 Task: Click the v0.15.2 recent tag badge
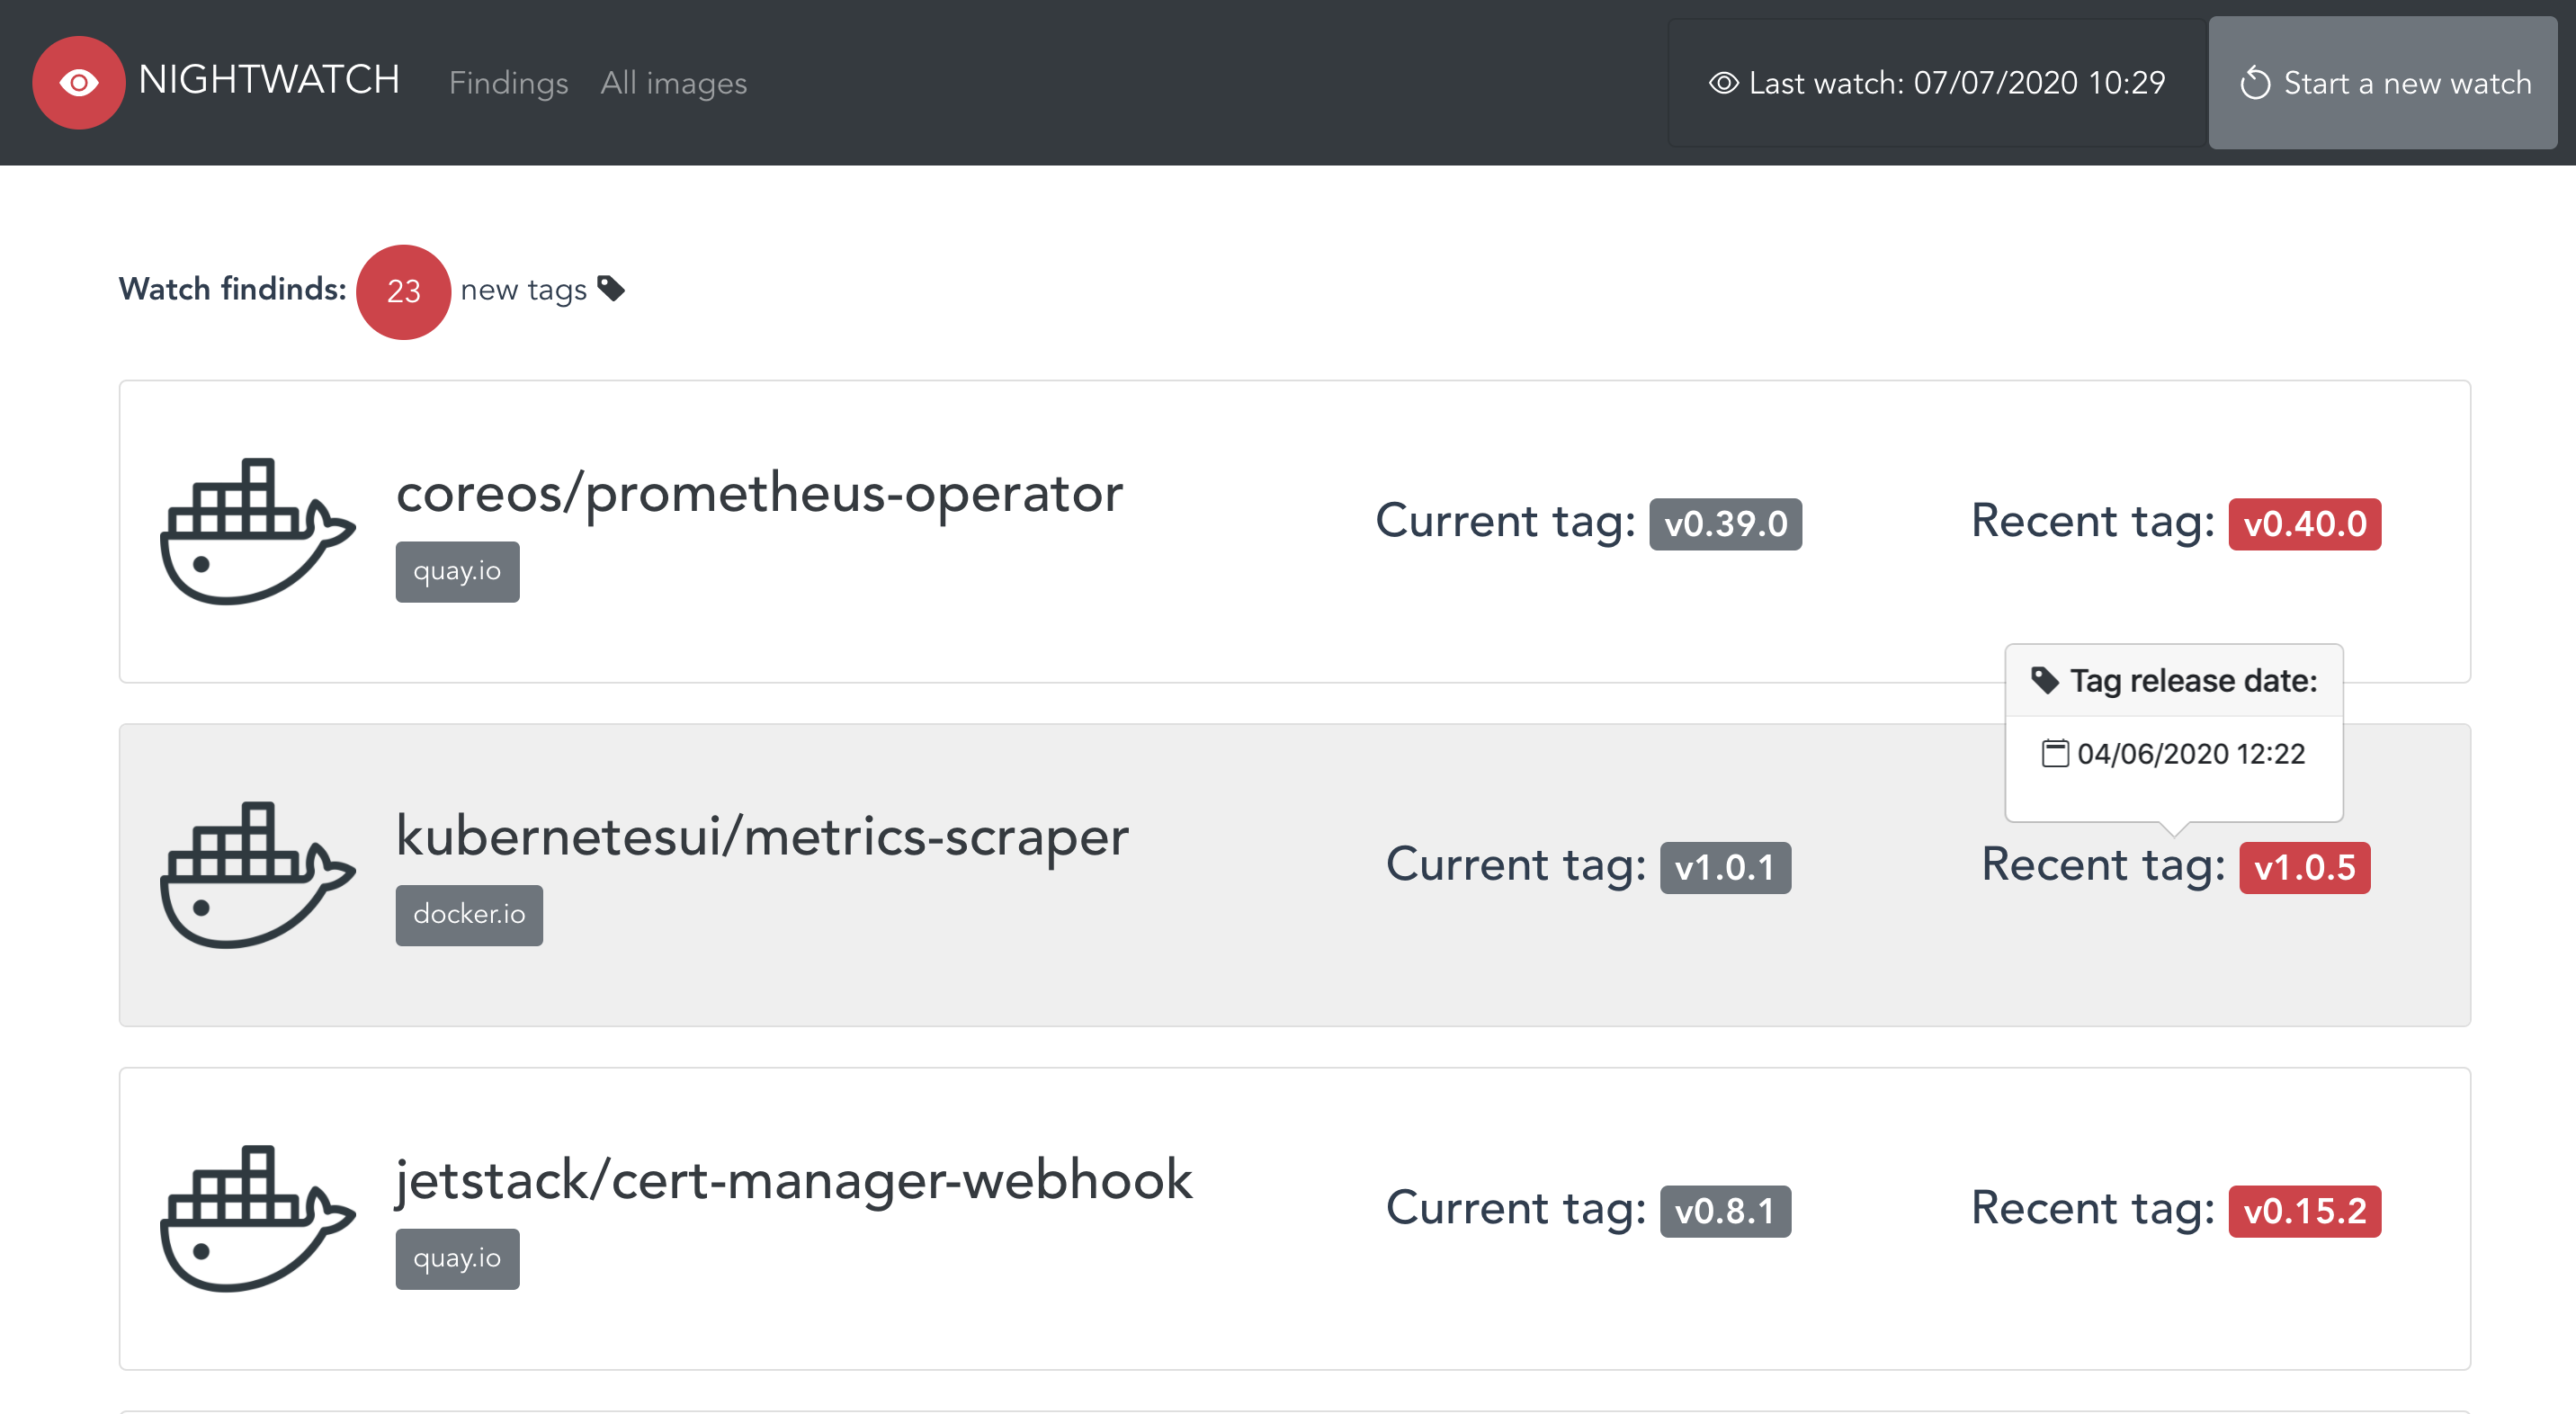point(2304,1211)
